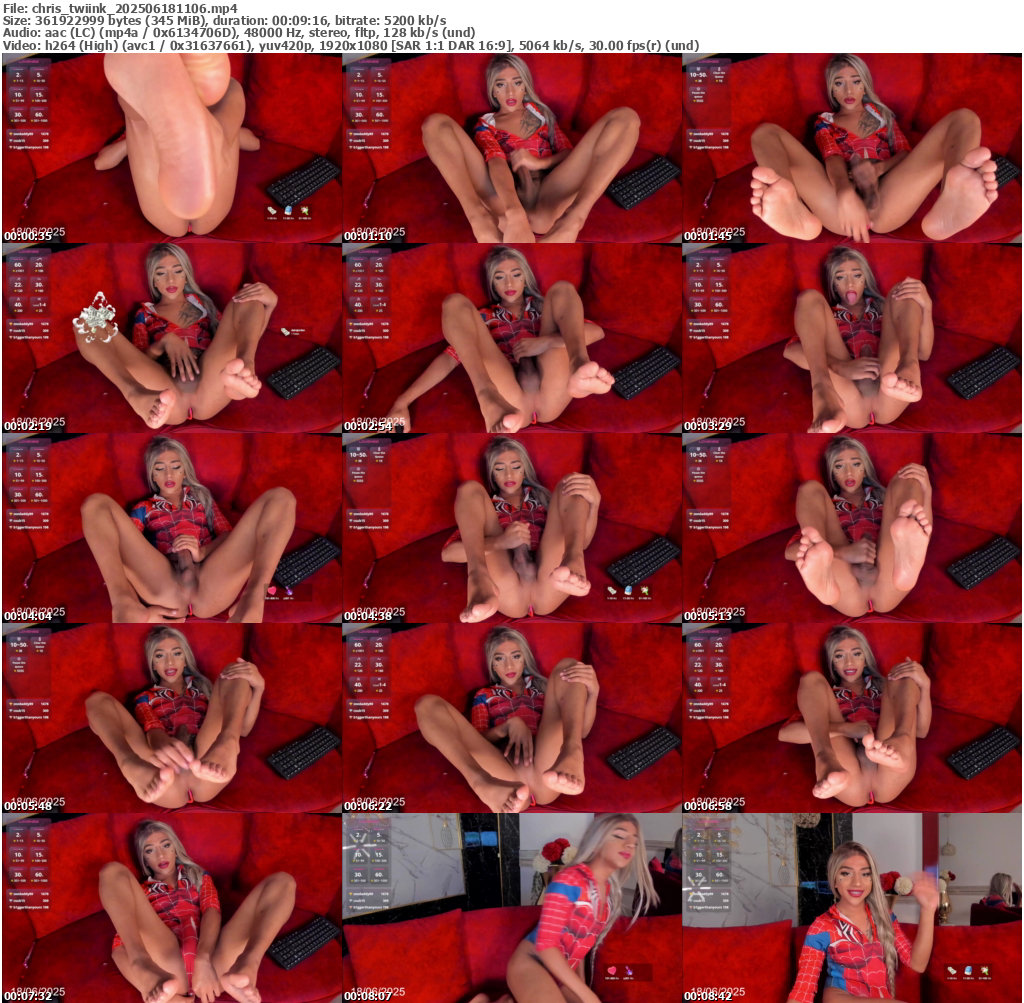Choose the frame stamped 00:03:29
1024x1003 pixels.
point(852,338)
